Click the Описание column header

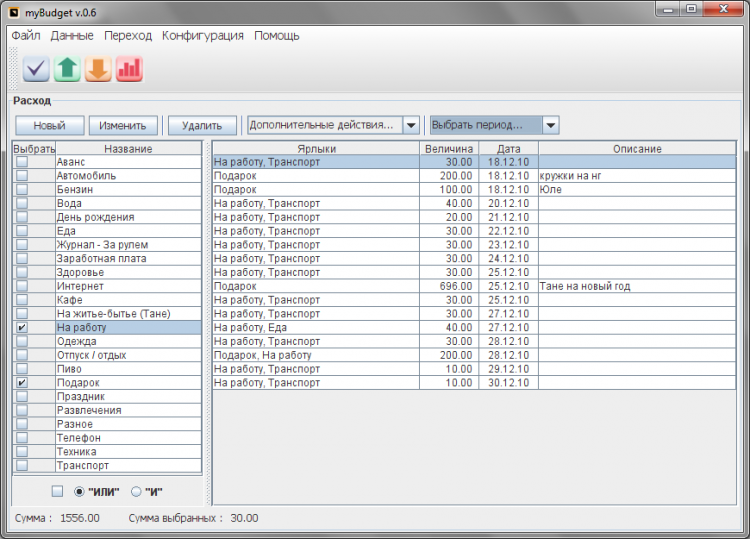(637, 149)
